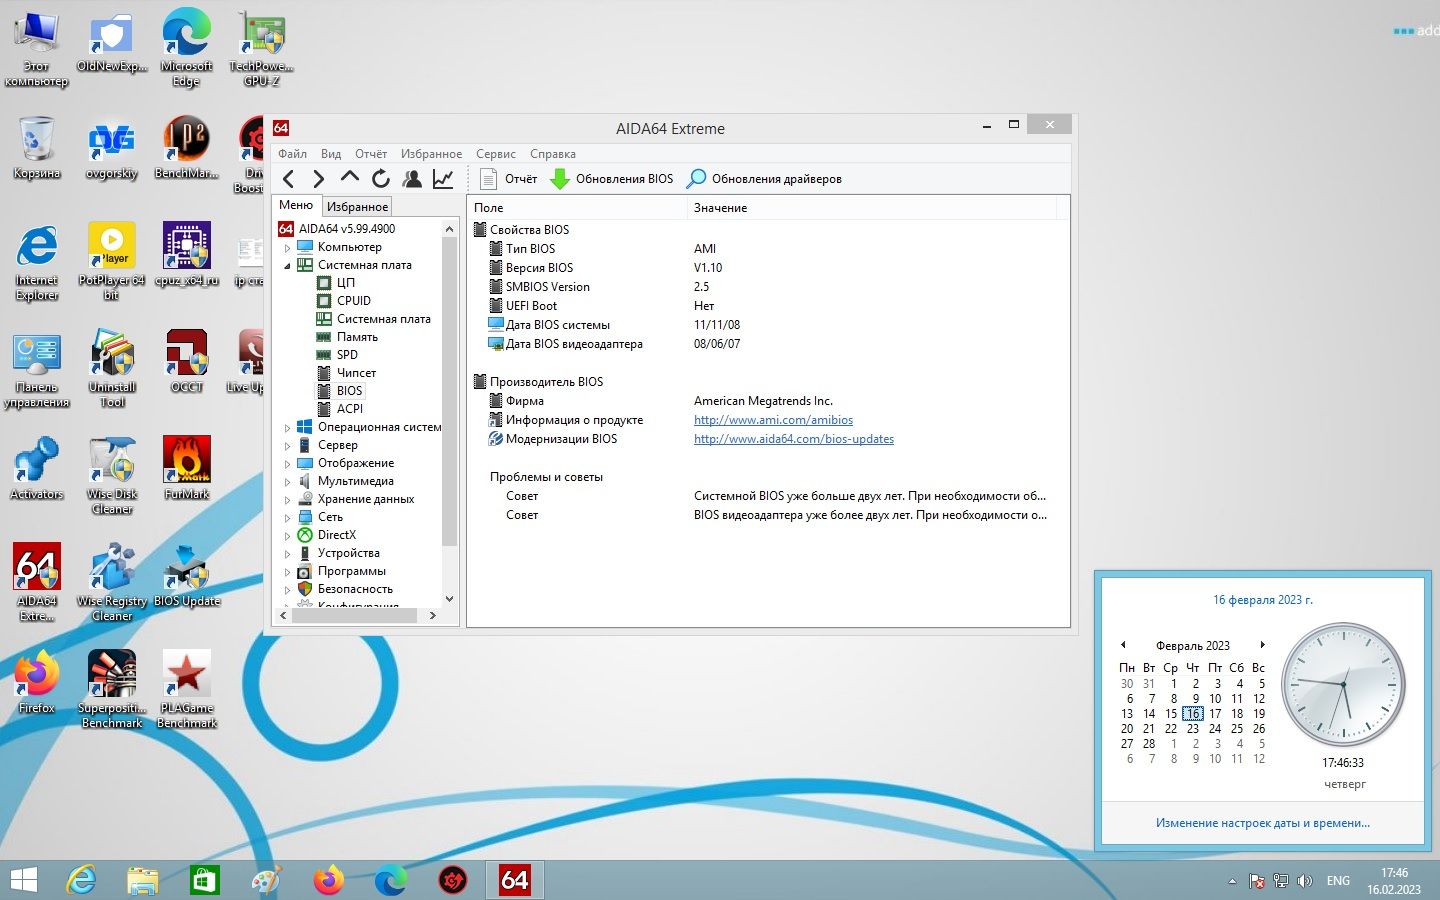Image resolution: width=1440 pixels, height=900 pixels.
Task: Expand the DirectX tree node
Action: [x=288, y=535]
